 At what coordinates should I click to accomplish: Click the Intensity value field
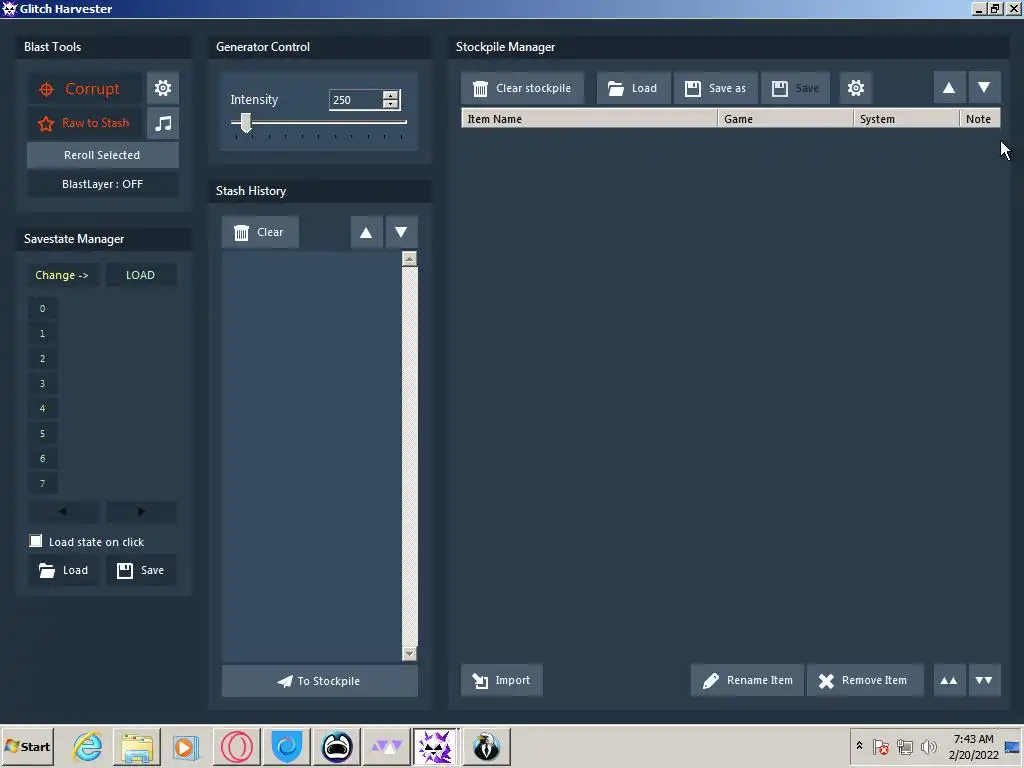356,100
